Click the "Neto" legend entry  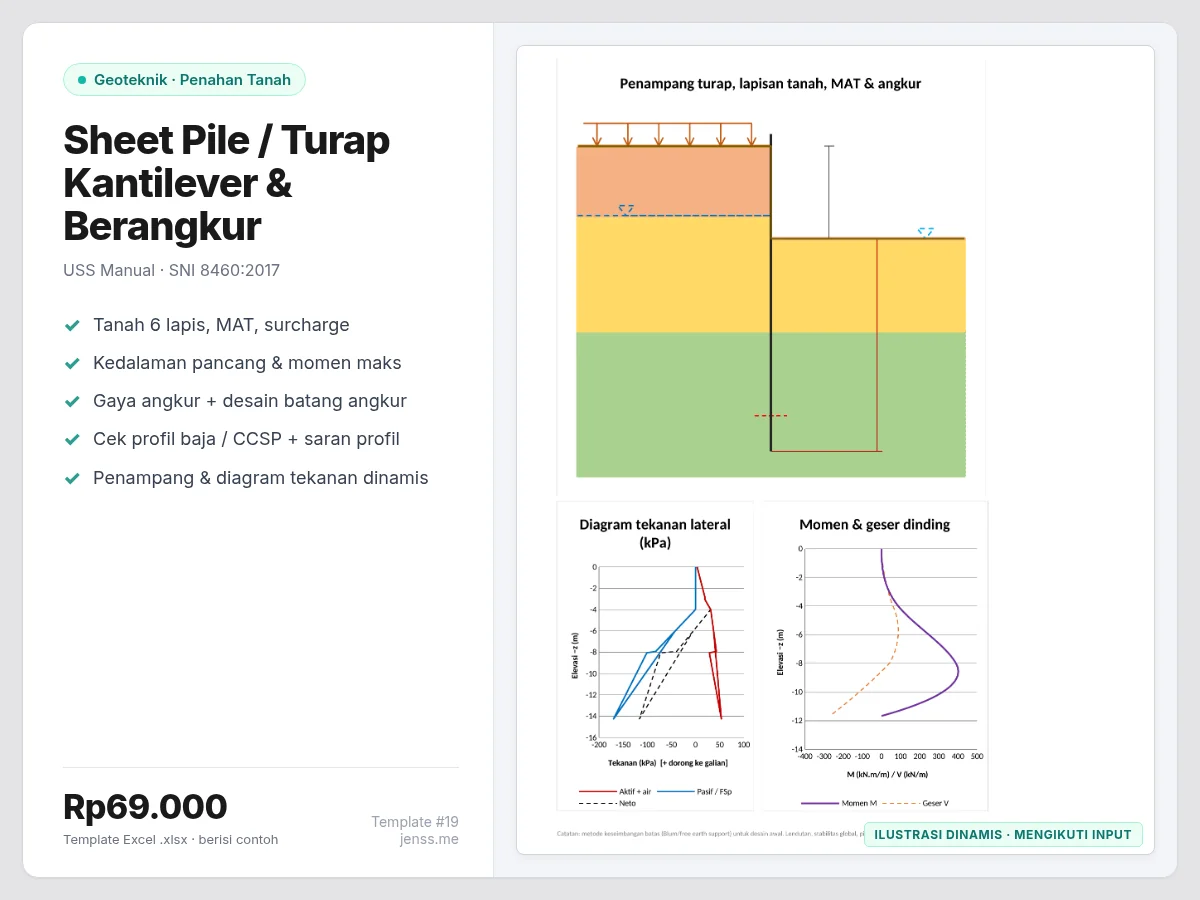pos(607,803)
